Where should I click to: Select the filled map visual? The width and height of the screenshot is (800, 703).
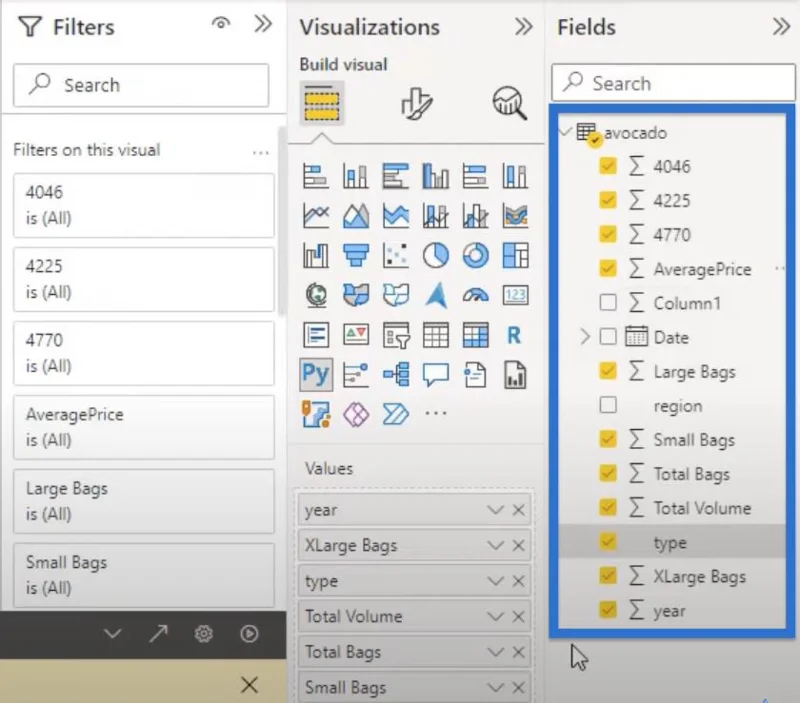click(356, 295)
